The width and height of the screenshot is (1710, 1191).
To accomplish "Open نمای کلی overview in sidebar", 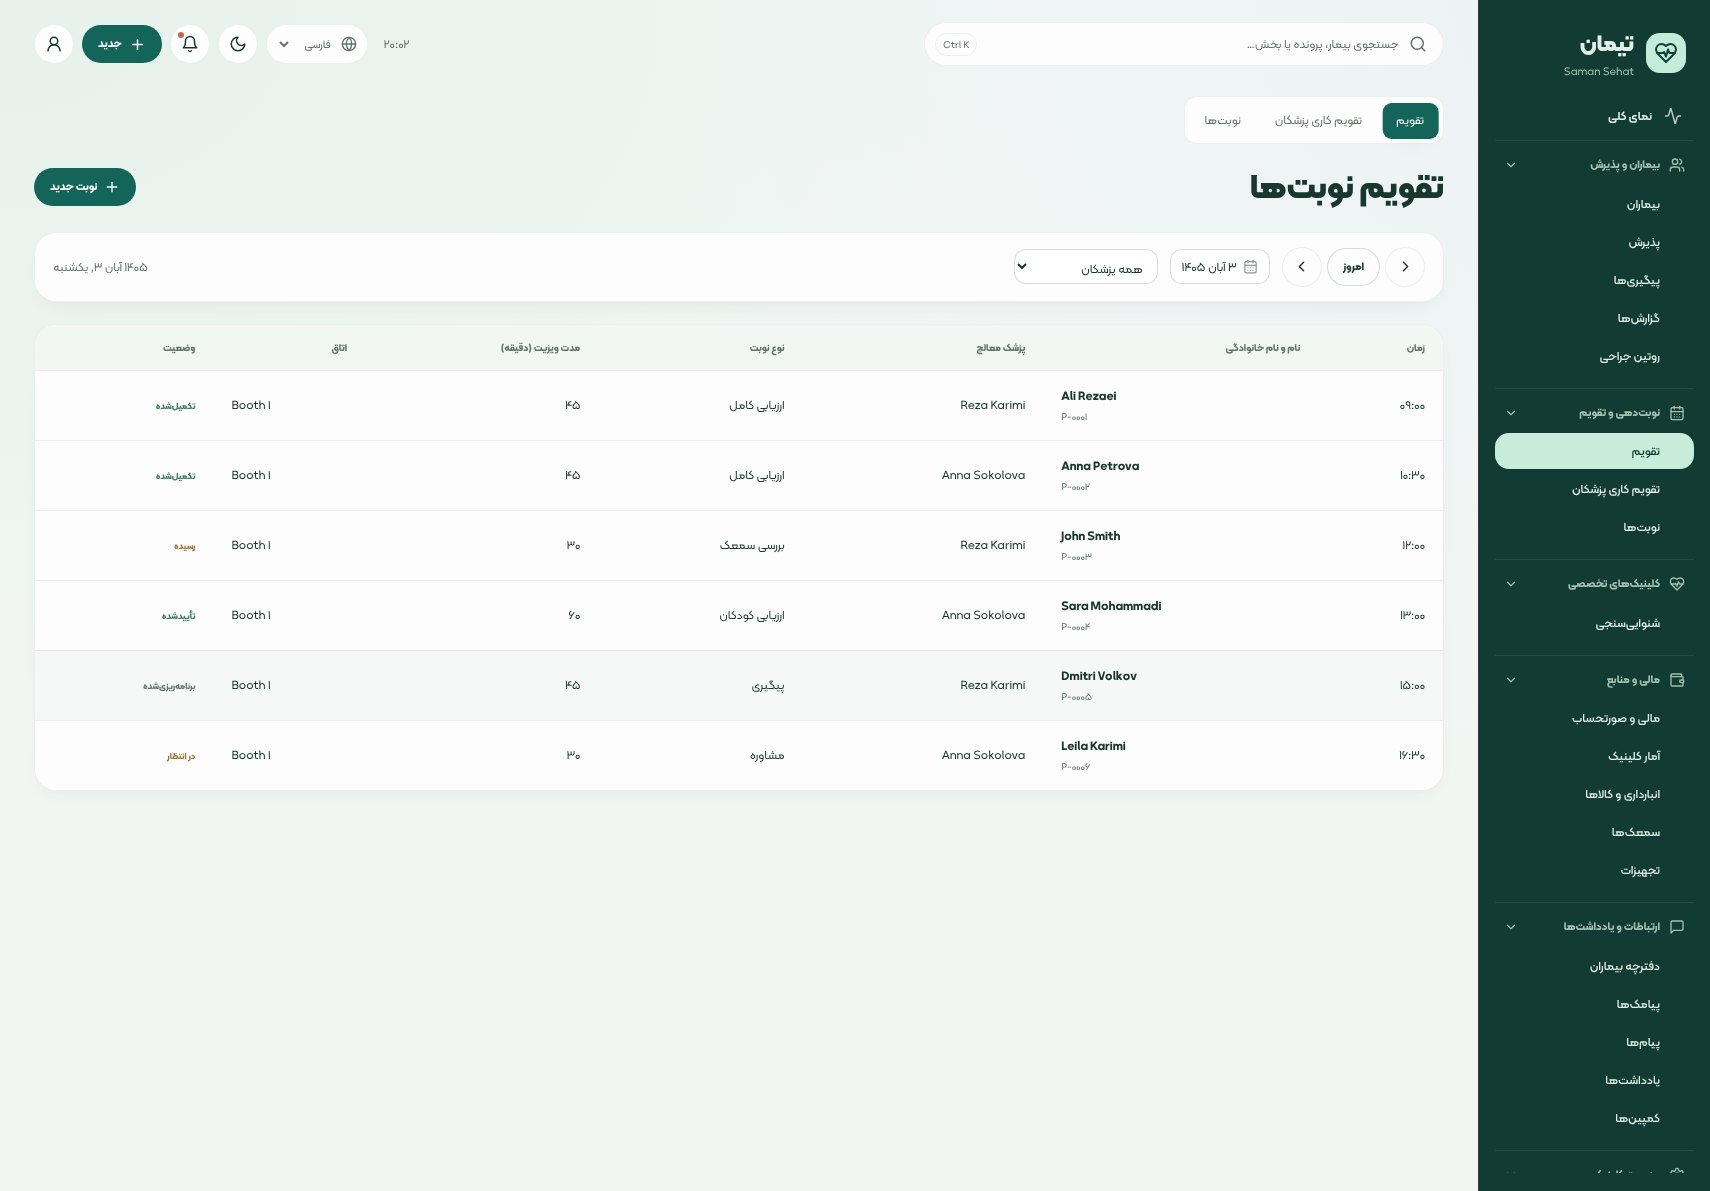I will point(1594,117).
